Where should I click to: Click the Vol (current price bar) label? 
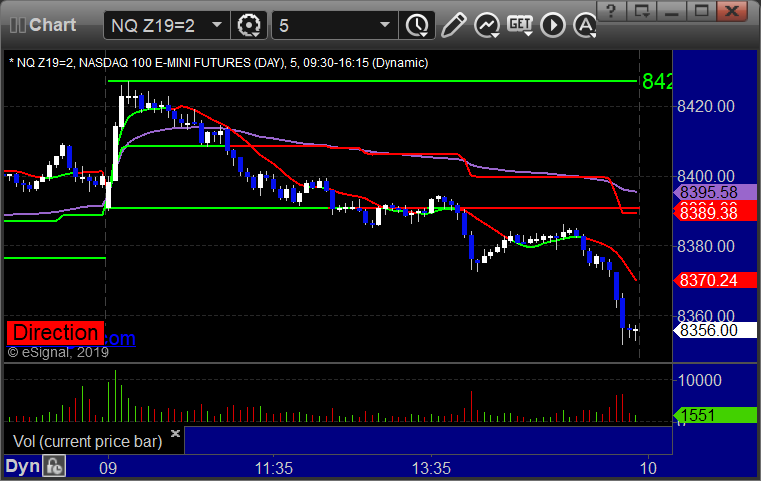coord(87,441)
